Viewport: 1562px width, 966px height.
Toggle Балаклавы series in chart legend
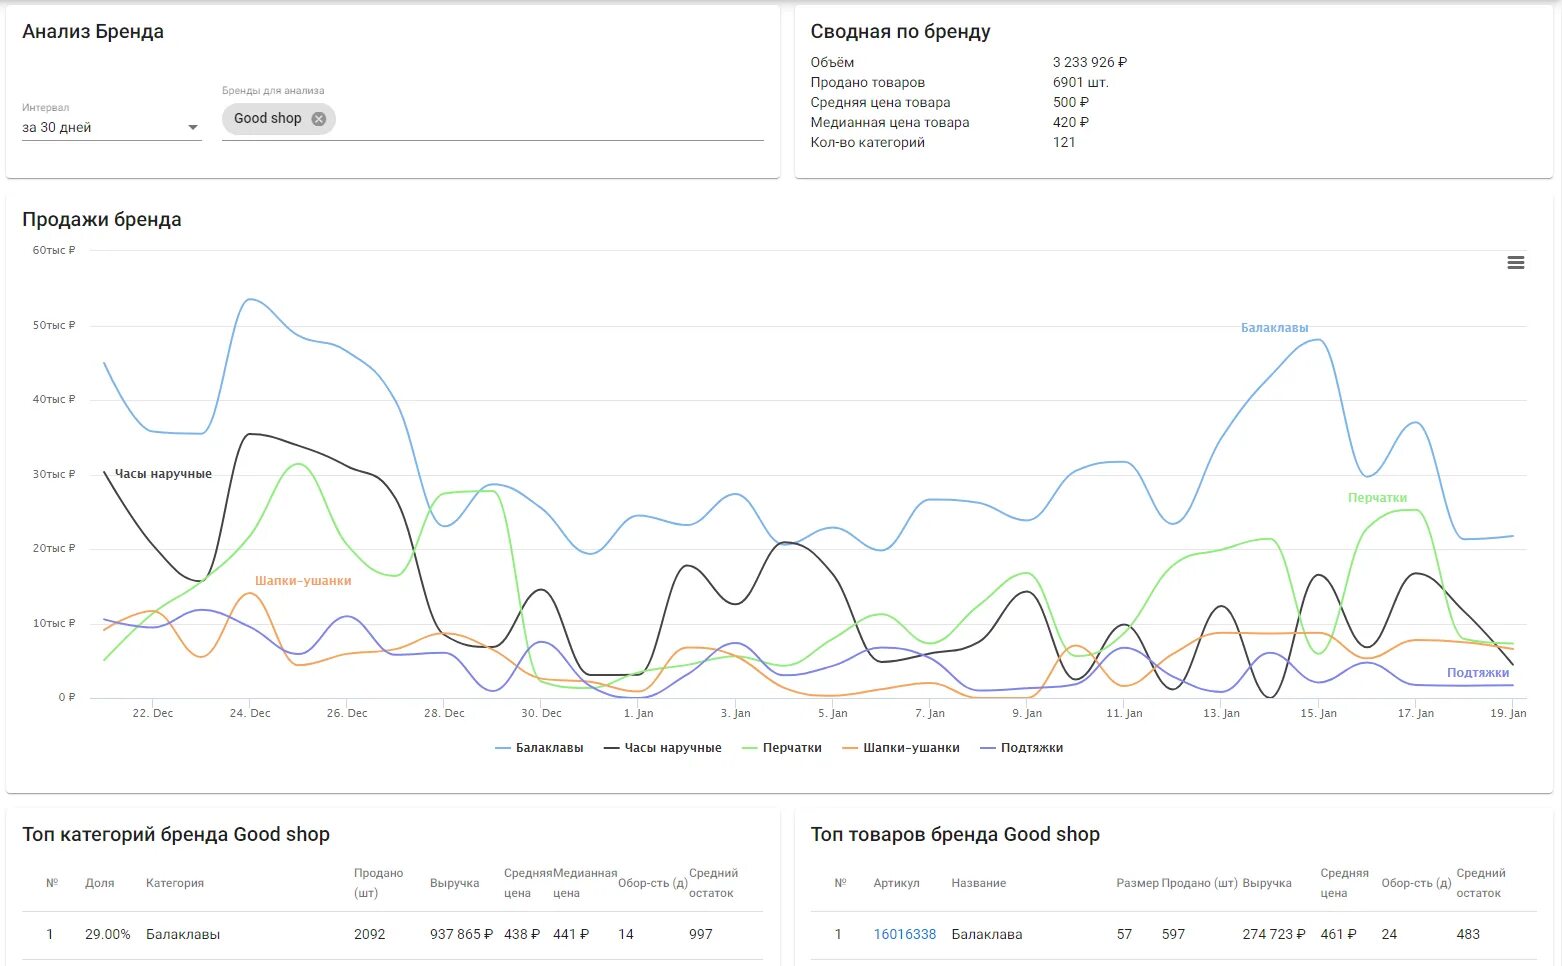(x=539, y=748)
